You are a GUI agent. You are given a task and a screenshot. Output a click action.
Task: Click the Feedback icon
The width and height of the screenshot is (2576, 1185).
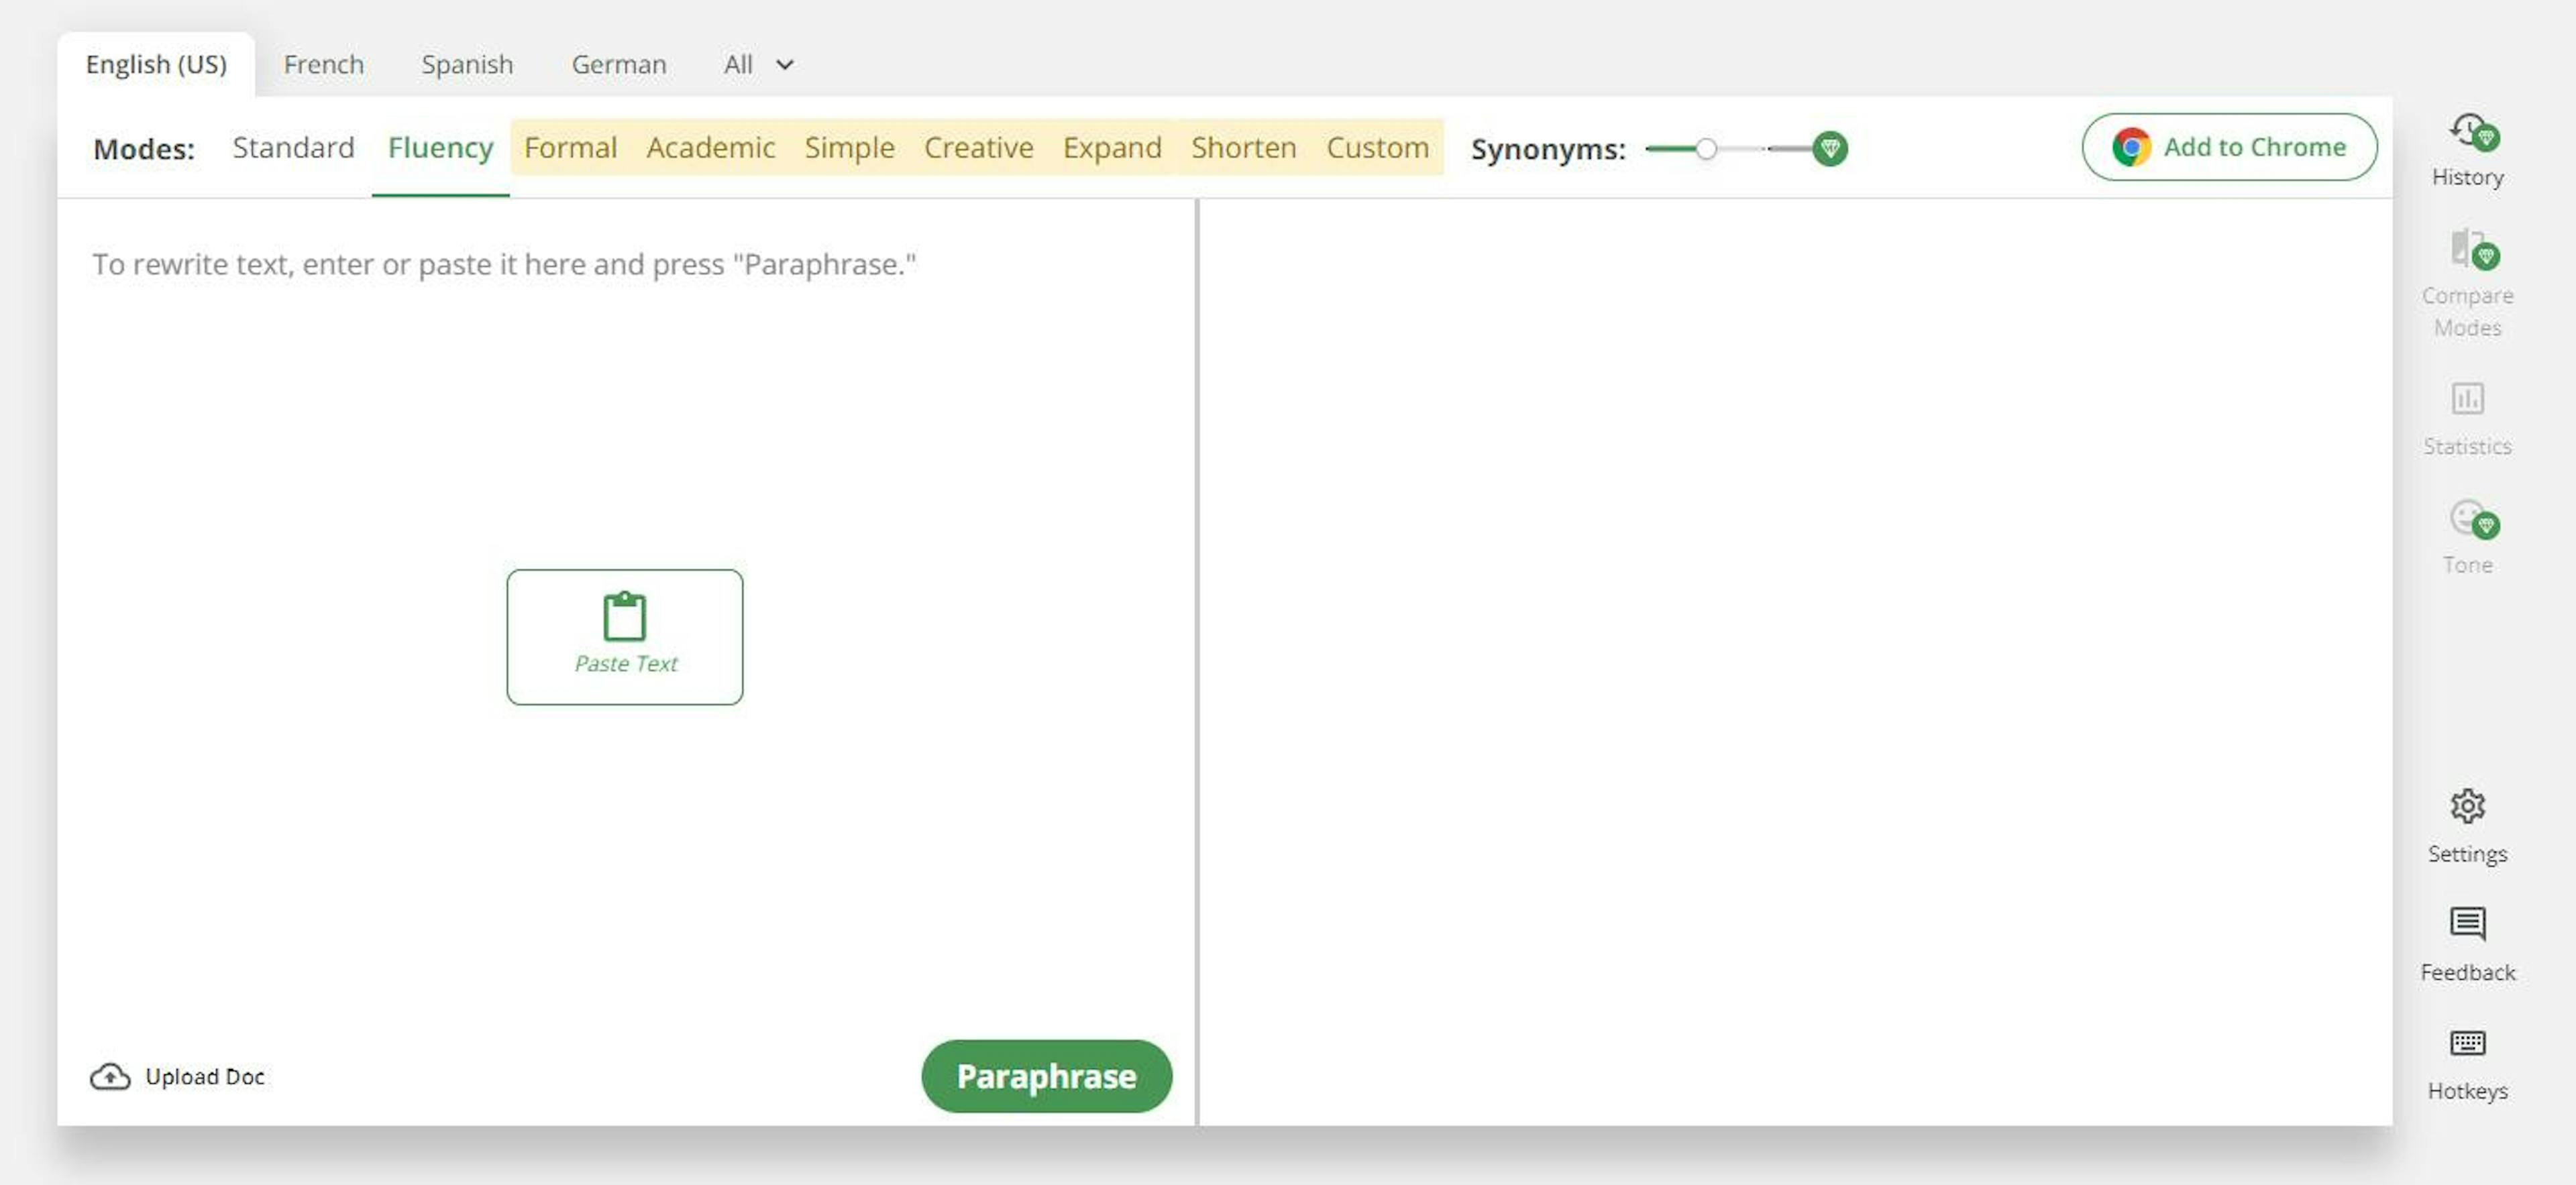(2467, 921)
